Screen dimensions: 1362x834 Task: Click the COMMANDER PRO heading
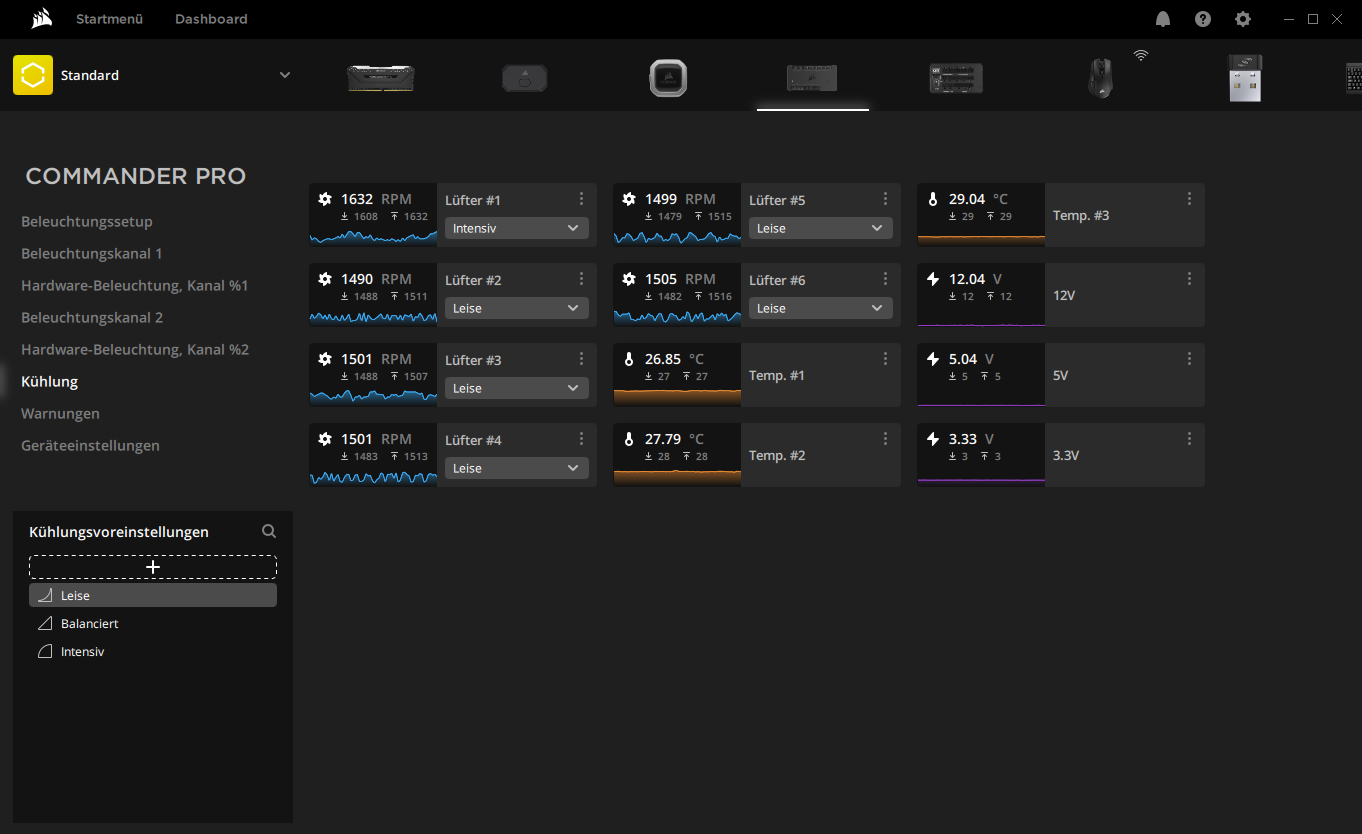pyautogui.click(x=135, y=176)
